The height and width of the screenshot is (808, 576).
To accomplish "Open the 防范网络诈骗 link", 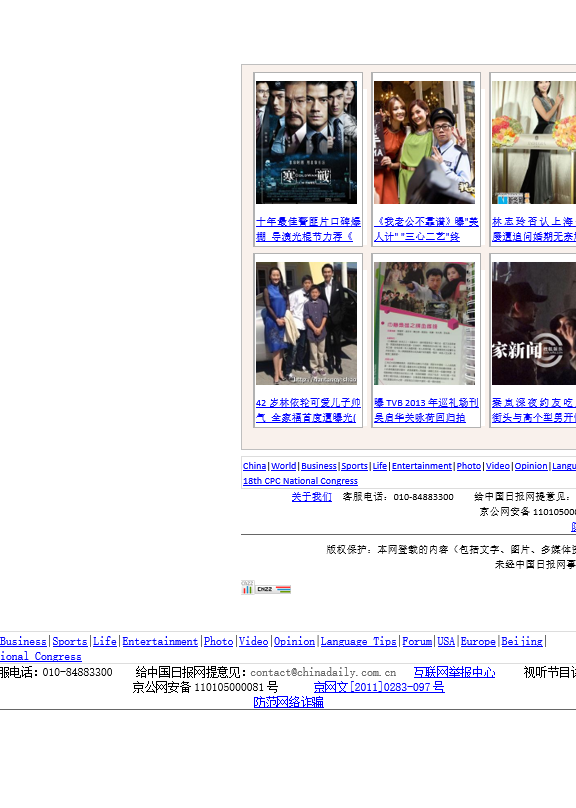I will point(289,702).
